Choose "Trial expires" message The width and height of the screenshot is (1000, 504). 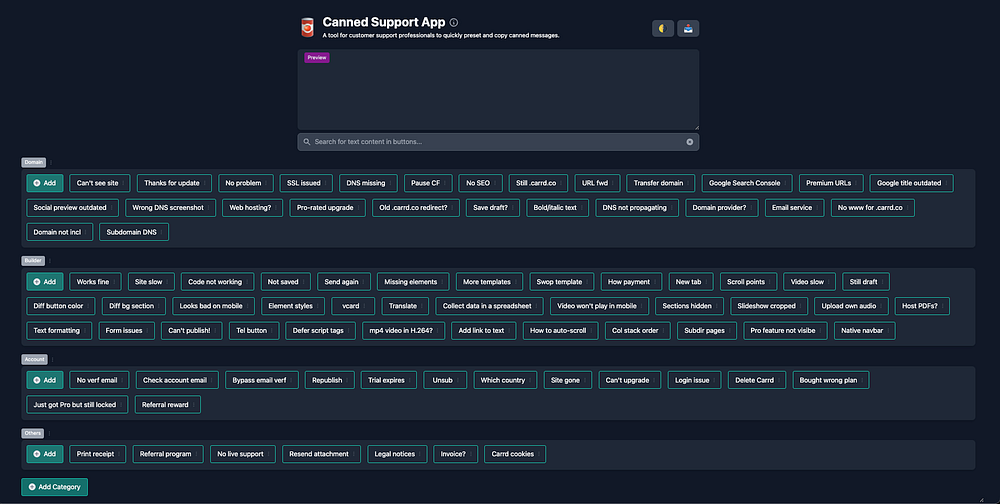click(x=389, y=380)
